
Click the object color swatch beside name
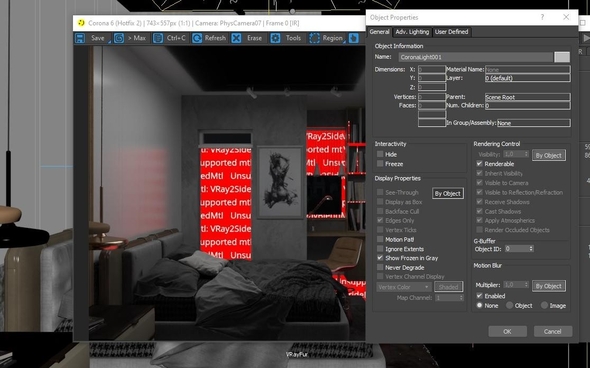click(562, 57)
